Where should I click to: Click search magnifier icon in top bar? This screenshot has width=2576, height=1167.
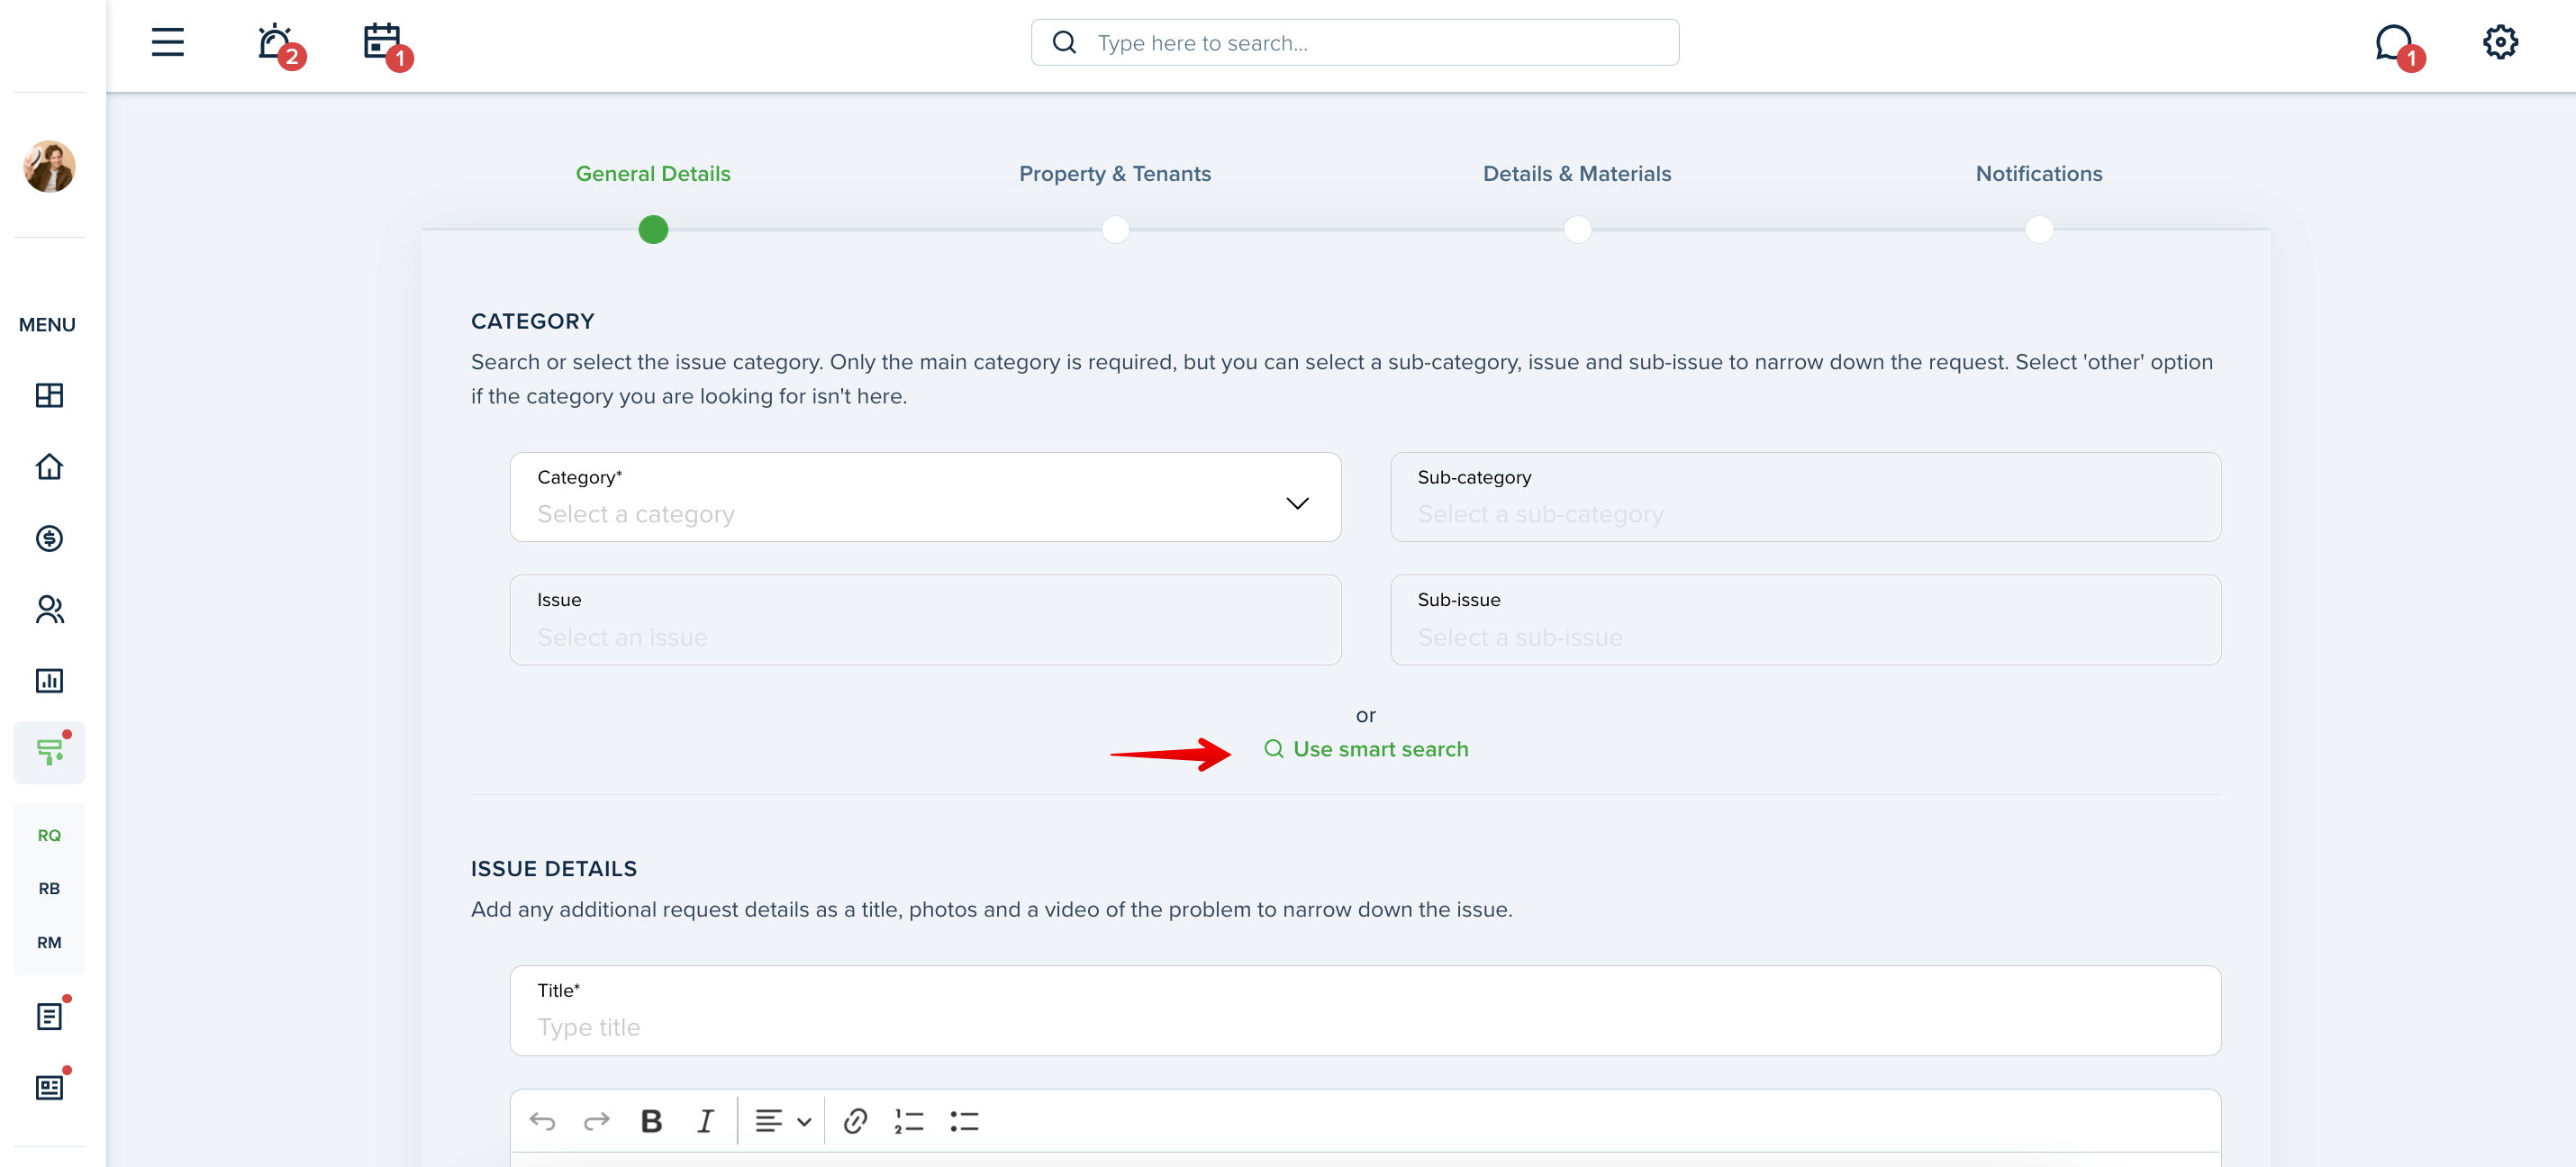tap(1065, 43)
